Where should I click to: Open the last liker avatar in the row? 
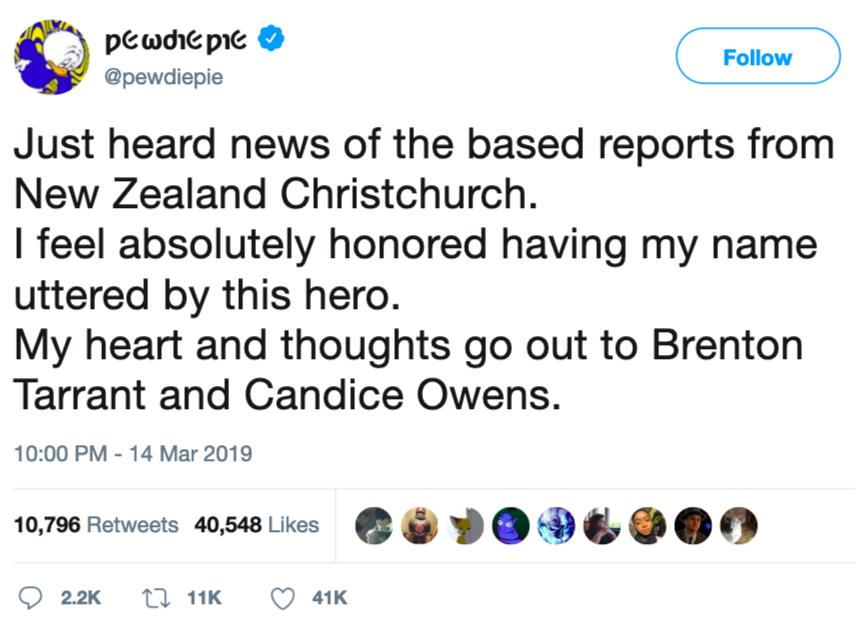[x=738, y=524]
